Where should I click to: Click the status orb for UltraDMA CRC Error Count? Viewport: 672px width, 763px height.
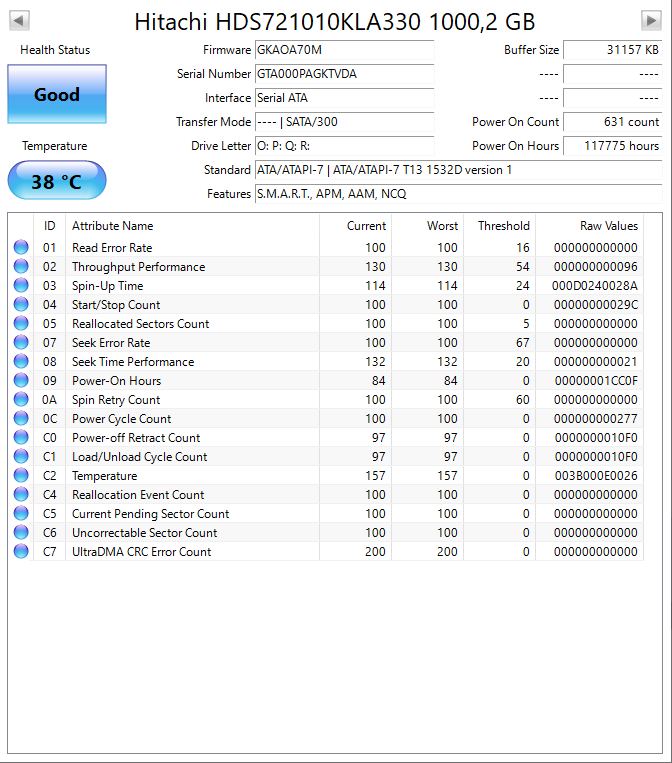click(21, 551)
